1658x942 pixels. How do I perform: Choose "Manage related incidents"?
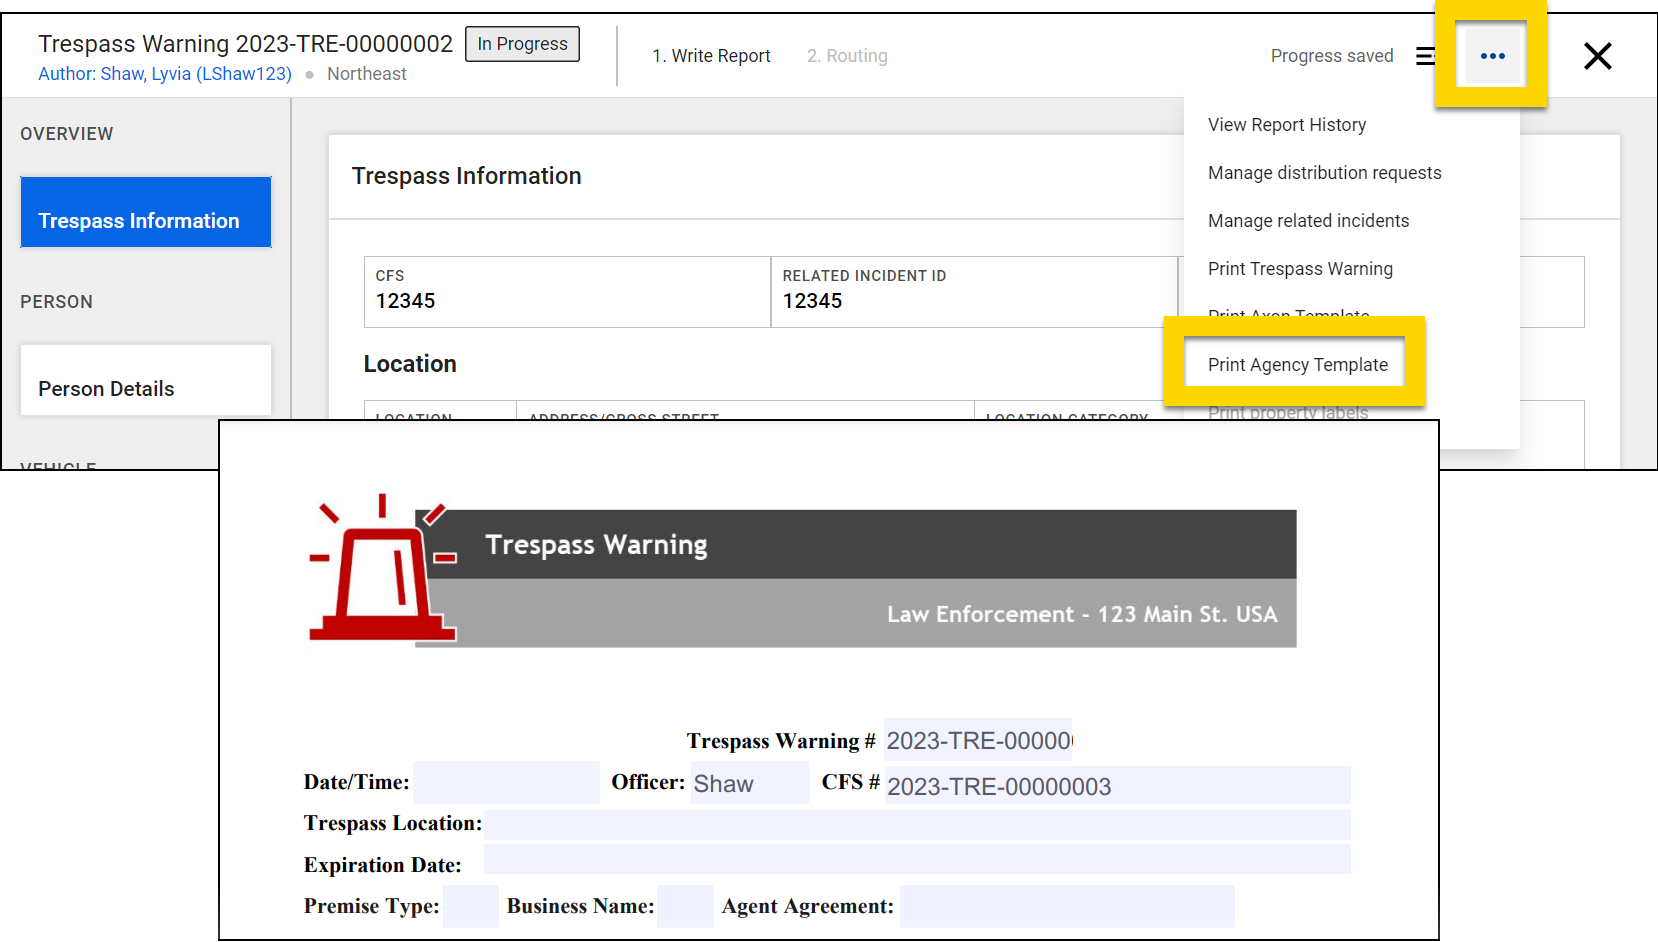pyautogui.click(x=1308, y=220)
